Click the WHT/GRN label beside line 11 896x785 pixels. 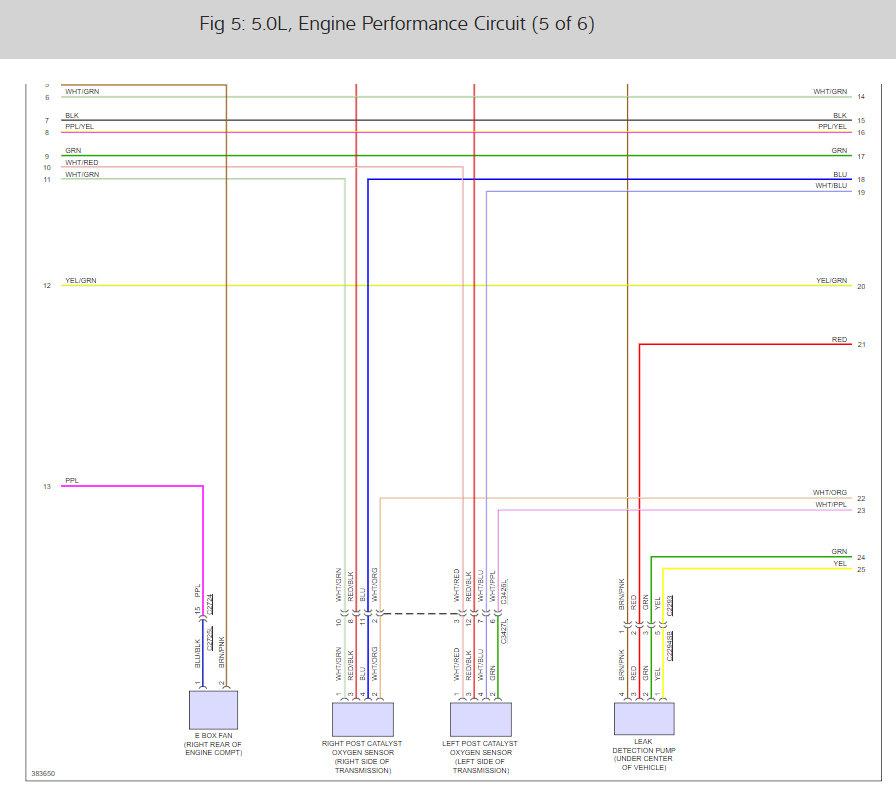point(82,174)
